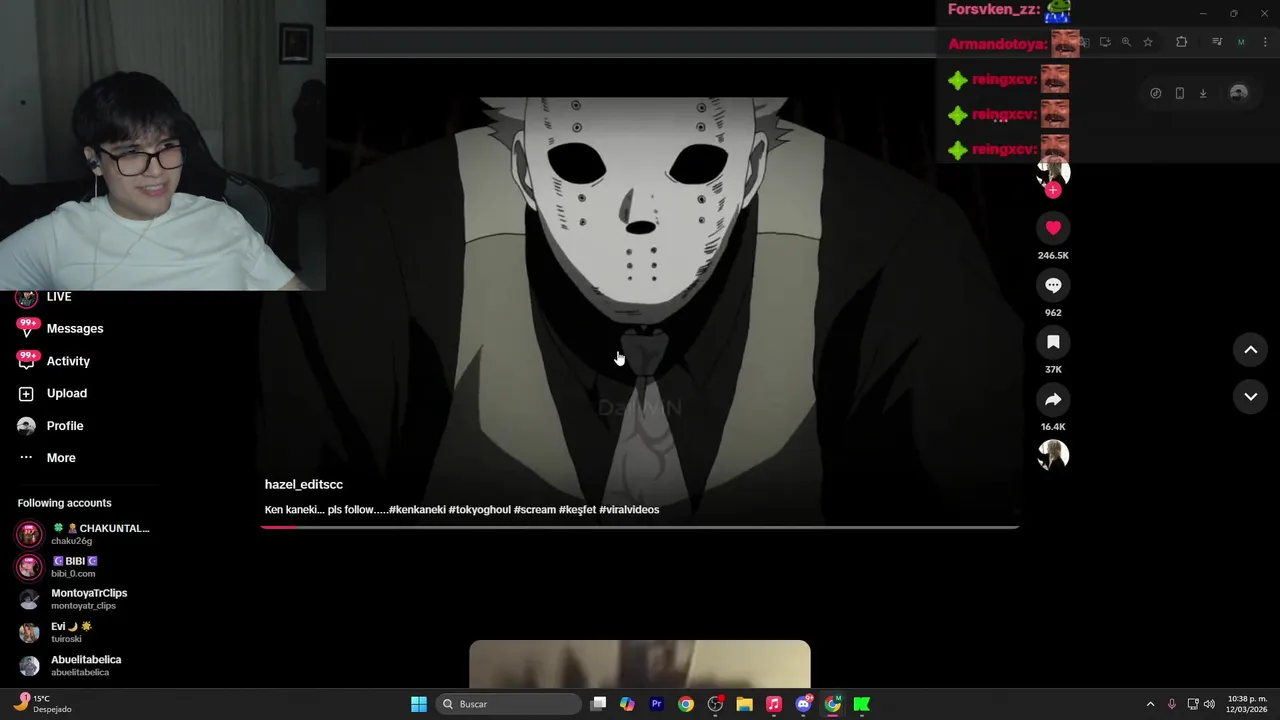Open the #tokyoghoul hashtag
Image resolution: width=1280 pixels, height=720 pixels.
480,510
